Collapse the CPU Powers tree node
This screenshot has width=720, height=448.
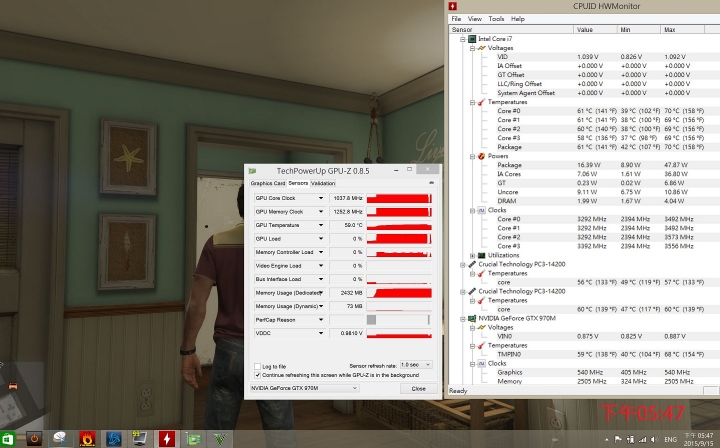[472, 156]
